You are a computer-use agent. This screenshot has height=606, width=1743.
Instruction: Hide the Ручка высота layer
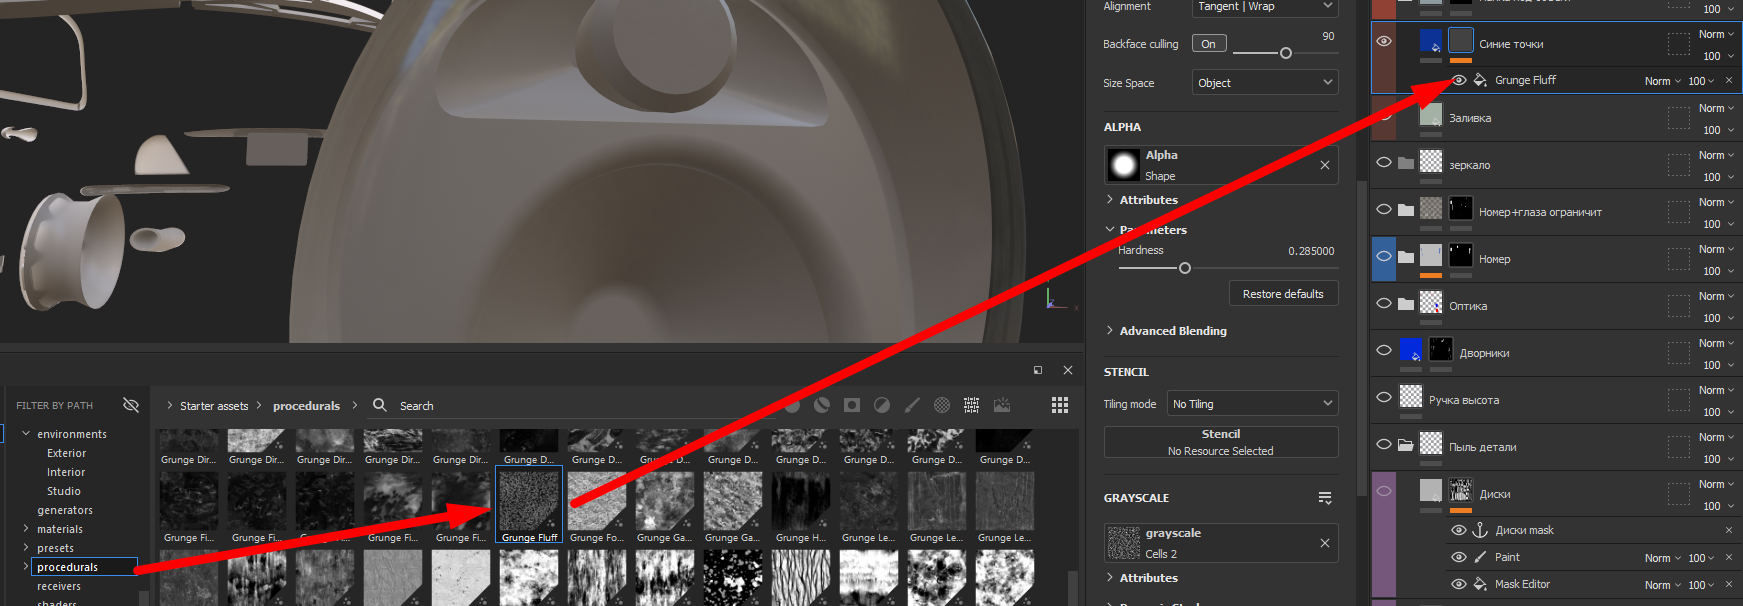click(x=1384, y=397)
